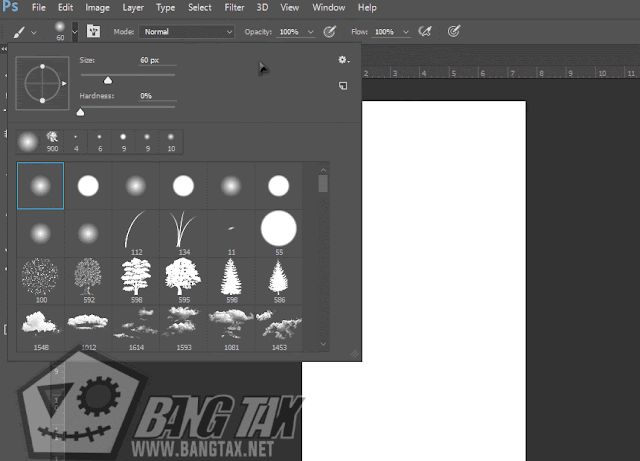Click the Hardness value field 0%
The image size is (640, 461).
click(158, 96)
